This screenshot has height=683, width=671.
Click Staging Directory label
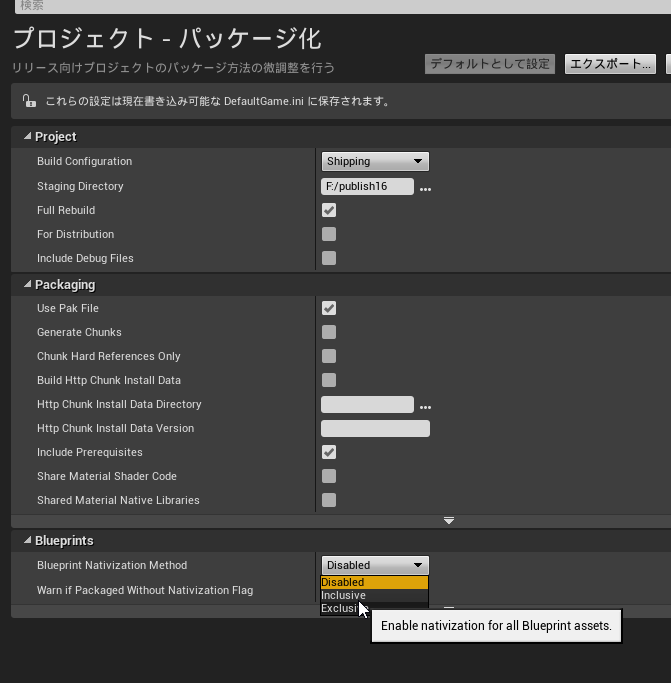click(80, 186)
